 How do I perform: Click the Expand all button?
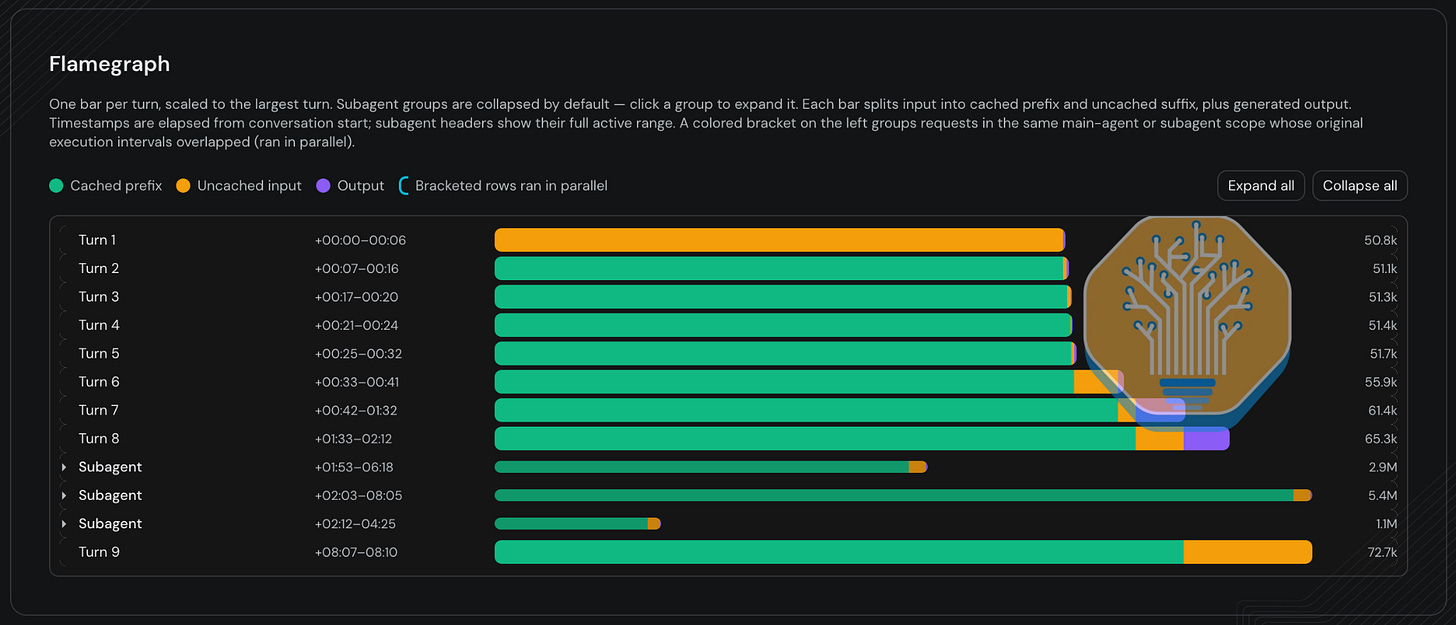tap(1260, 186)
